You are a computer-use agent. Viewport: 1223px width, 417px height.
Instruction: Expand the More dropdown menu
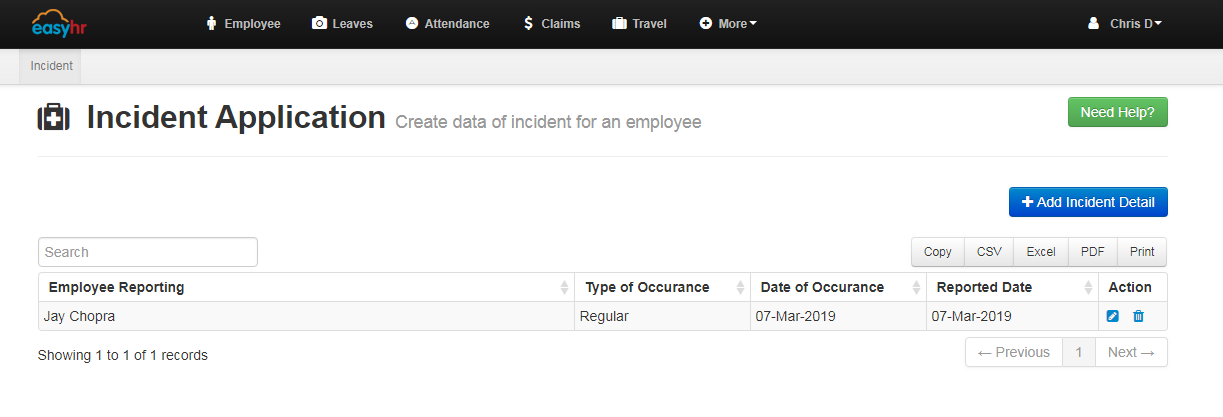728,24
